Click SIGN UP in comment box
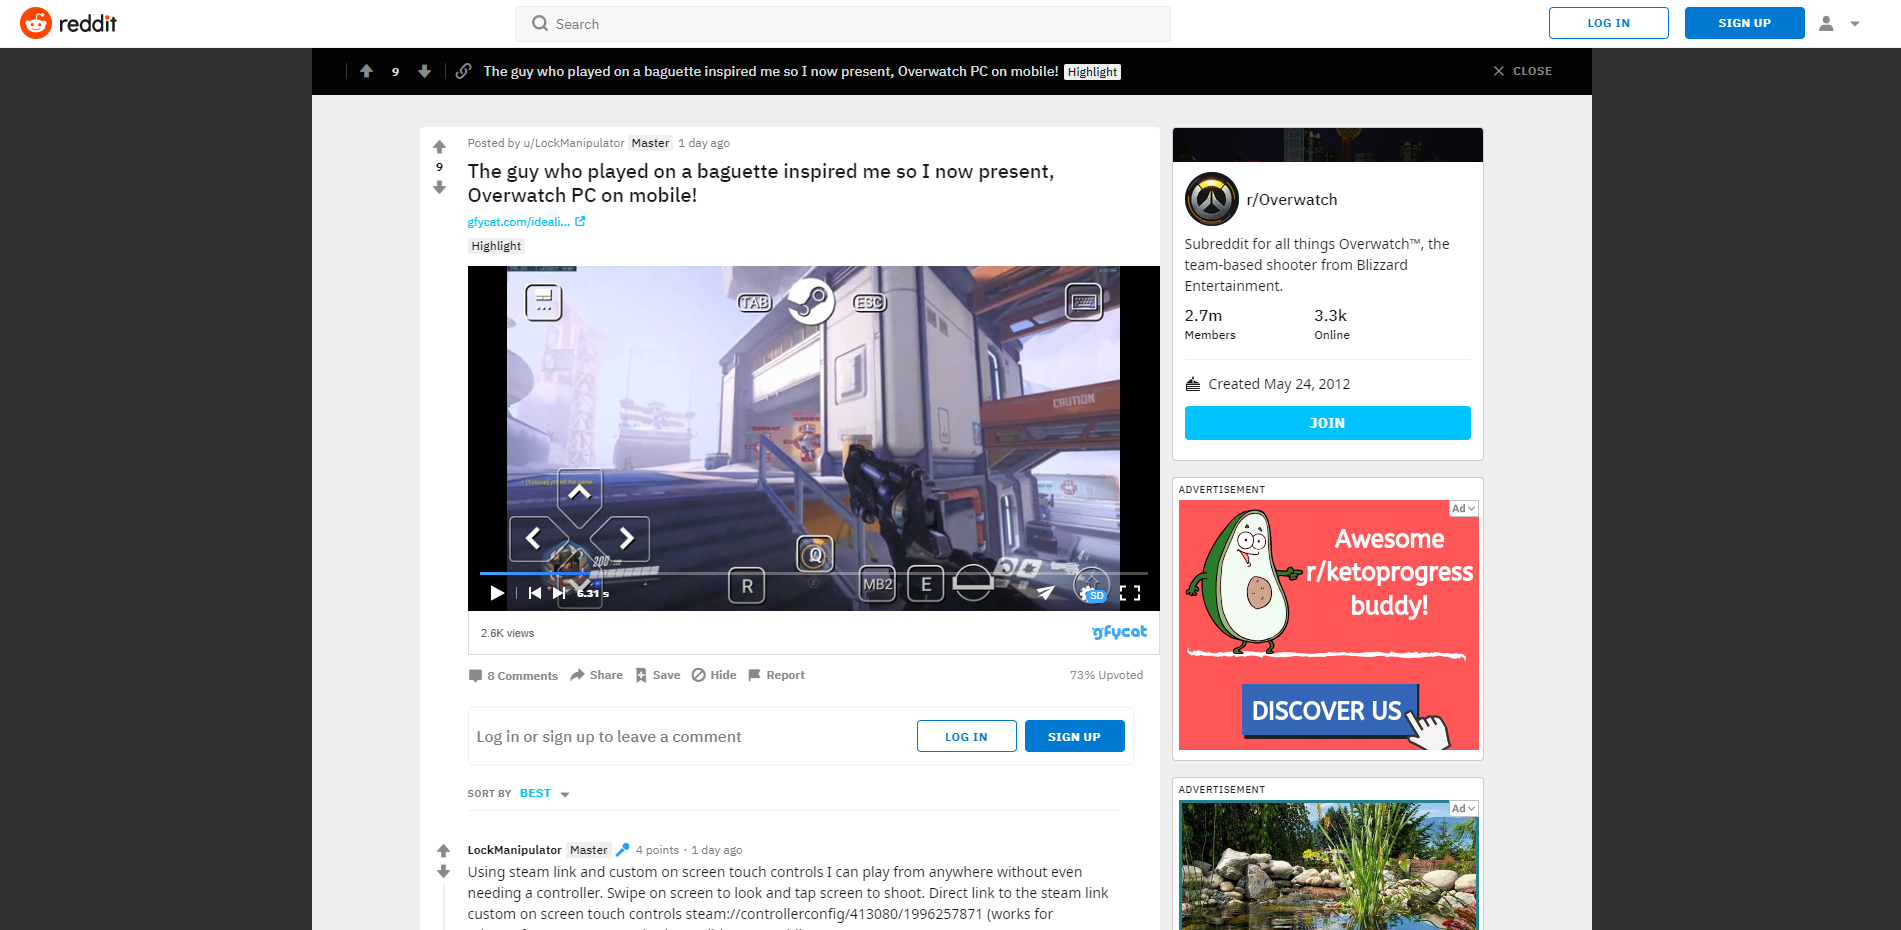The height and width of the screenshot is (930, 1901). click(1074, 736)
